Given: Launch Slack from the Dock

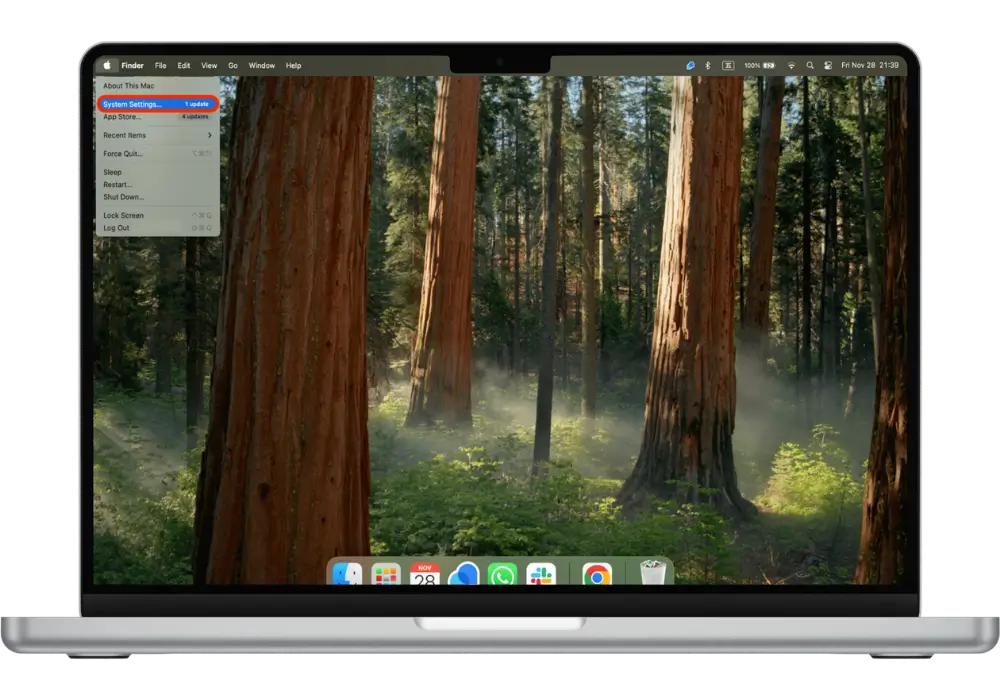Looking at the screenshot, I should (541, 575).
